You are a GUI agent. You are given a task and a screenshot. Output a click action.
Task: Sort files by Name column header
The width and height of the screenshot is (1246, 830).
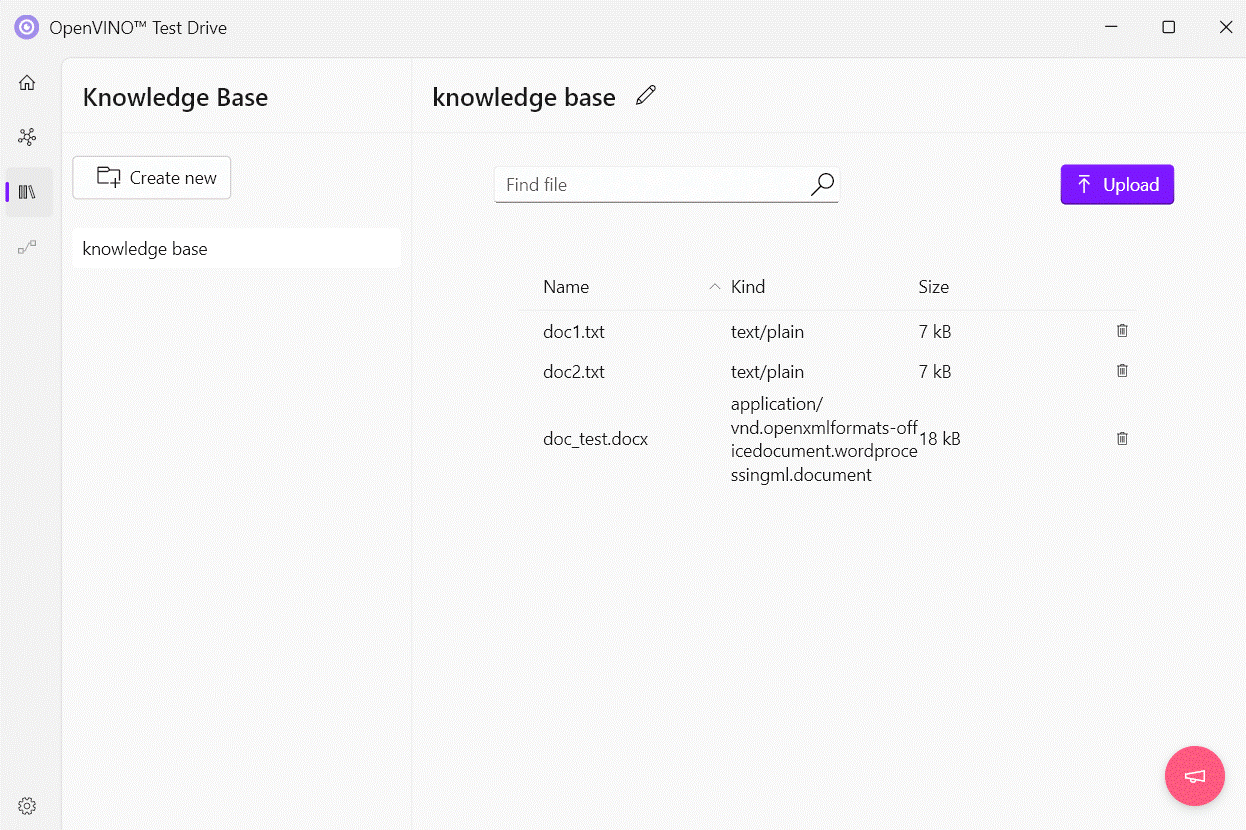coord(566,287)
